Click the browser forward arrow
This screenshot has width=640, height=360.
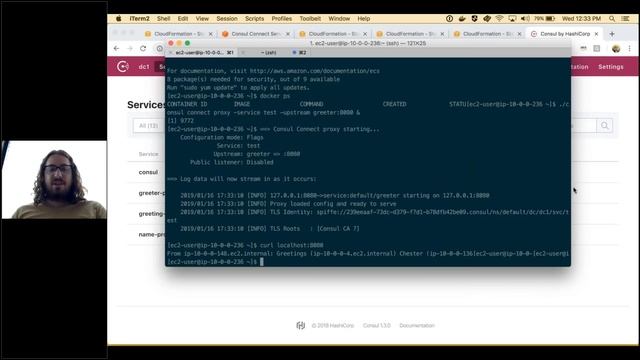pos(130,48)
